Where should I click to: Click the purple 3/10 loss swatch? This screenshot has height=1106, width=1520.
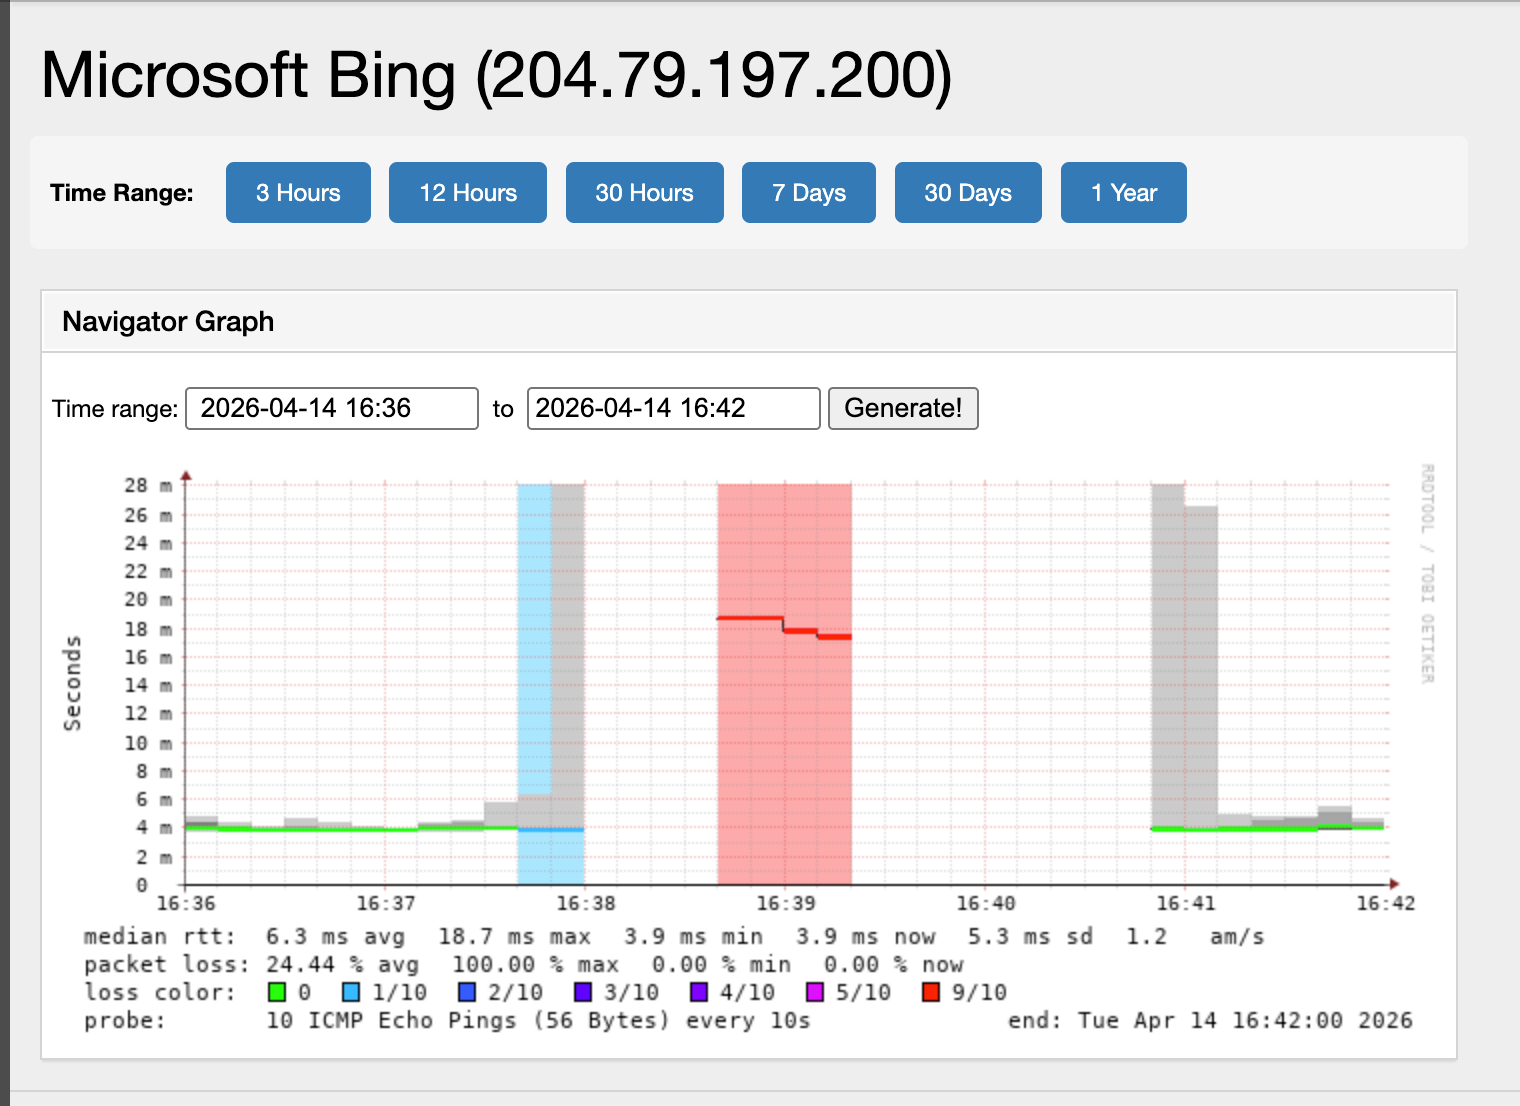[x=584, y=991]
